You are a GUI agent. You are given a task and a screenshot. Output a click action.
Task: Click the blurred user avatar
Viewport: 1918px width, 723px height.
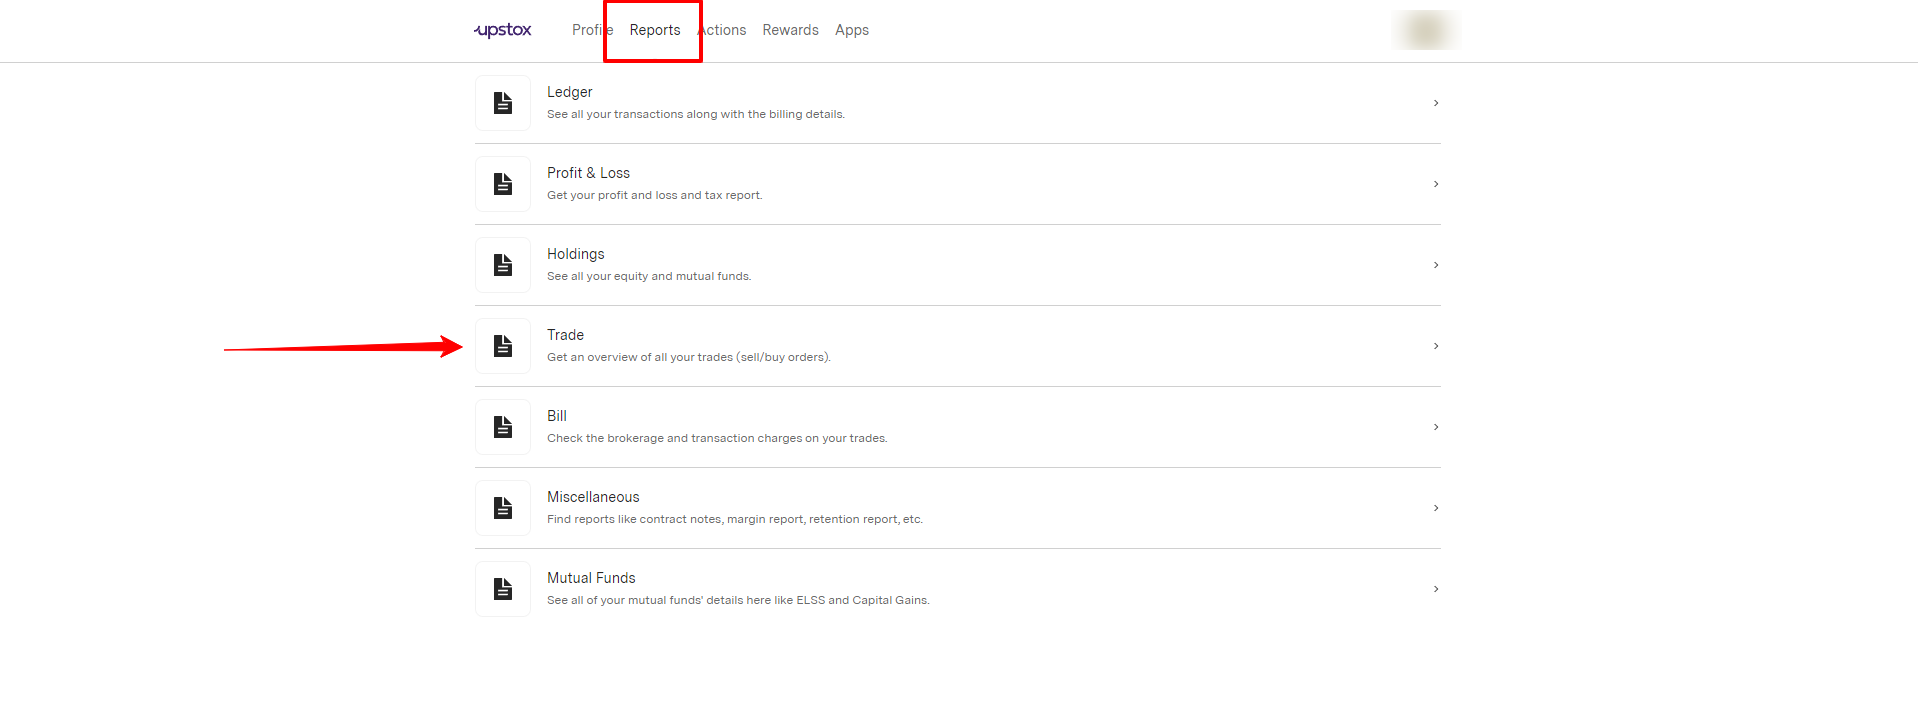tap(1425, 30)
